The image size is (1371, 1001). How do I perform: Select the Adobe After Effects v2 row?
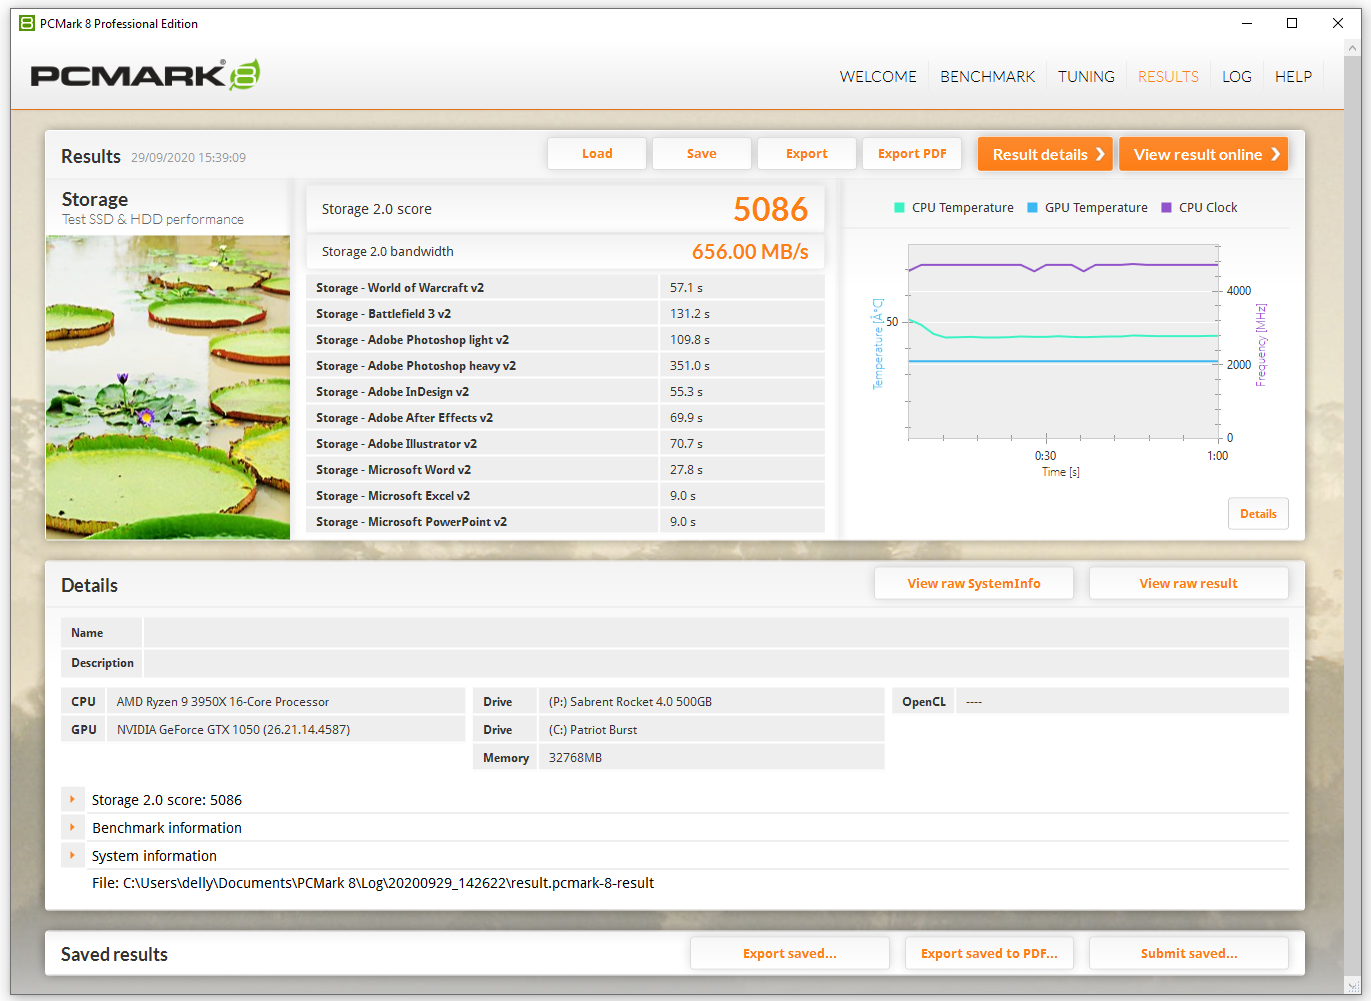coord(565,418)
